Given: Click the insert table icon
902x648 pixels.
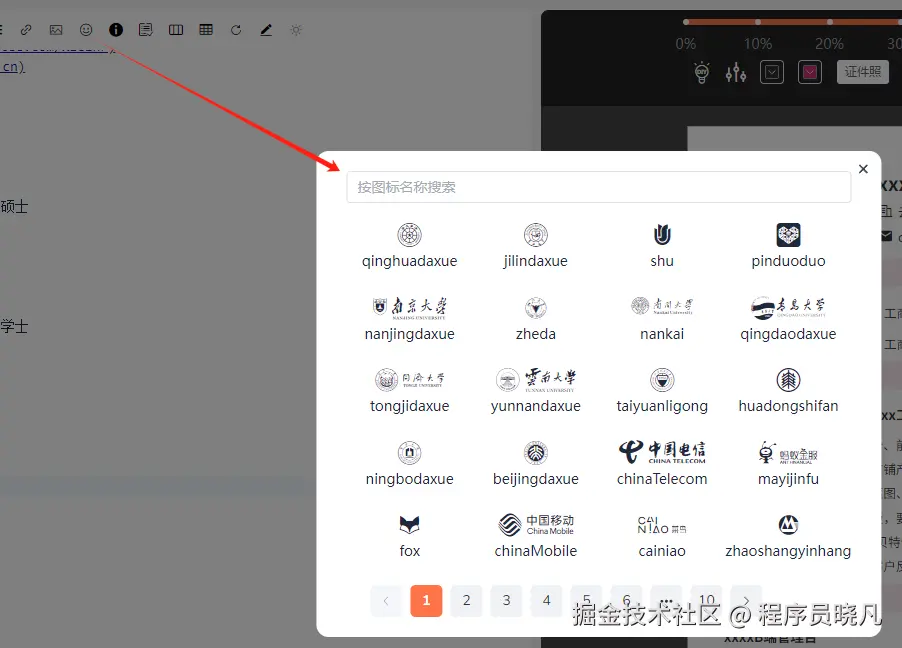Looking at the screenshot, I should click(x=206, y=29).
